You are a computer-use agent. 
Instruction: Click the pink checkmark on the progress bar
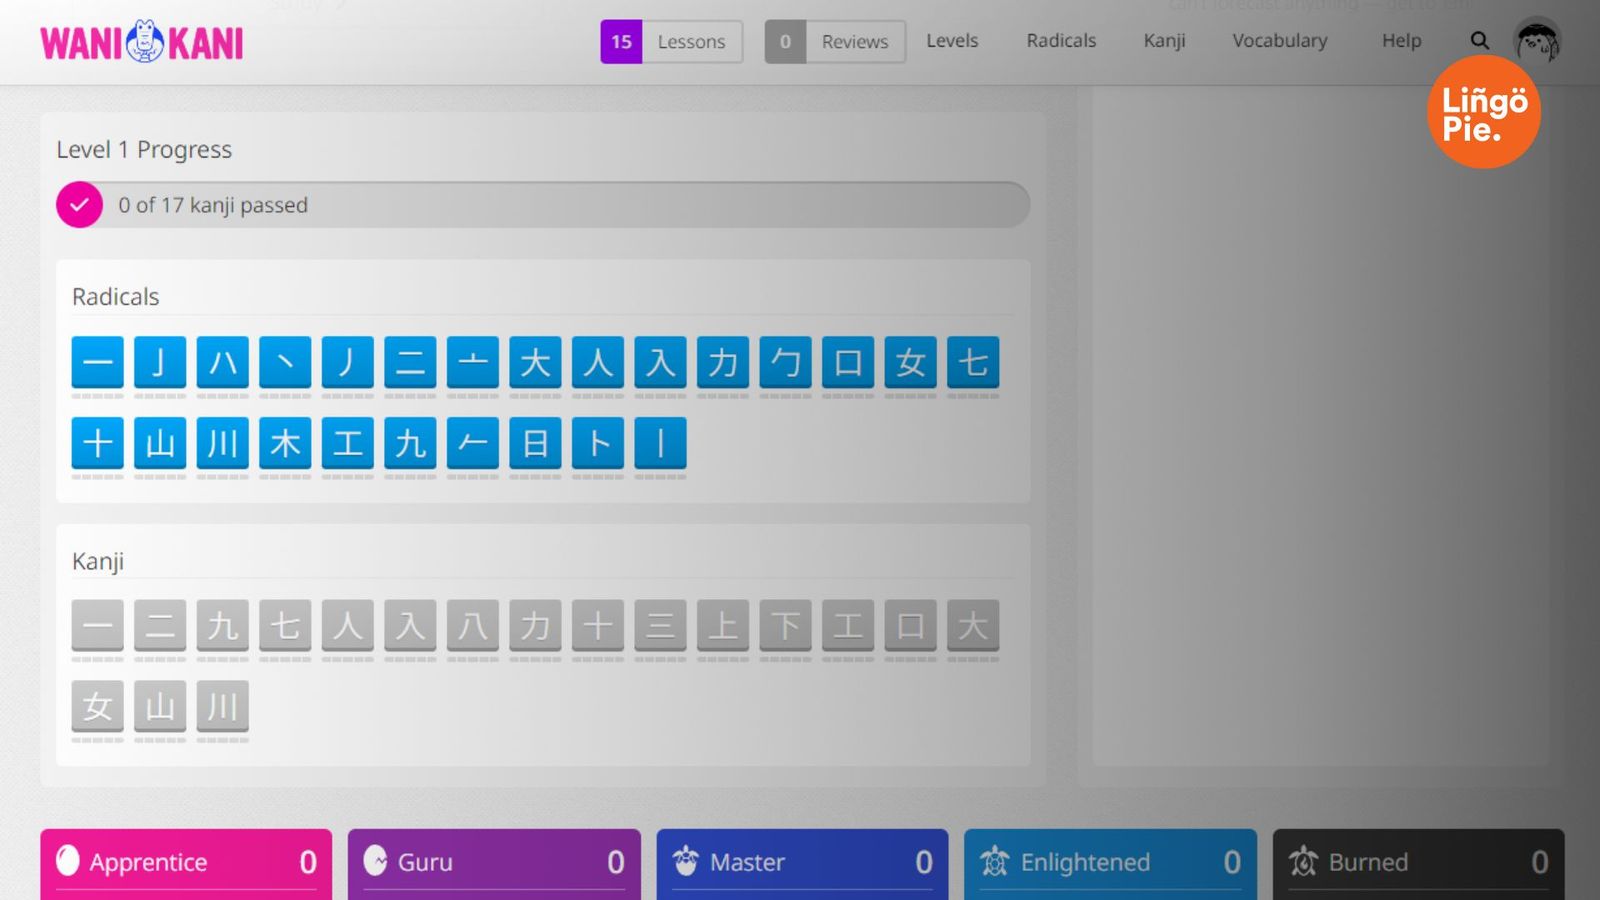(x=79, y=204)
